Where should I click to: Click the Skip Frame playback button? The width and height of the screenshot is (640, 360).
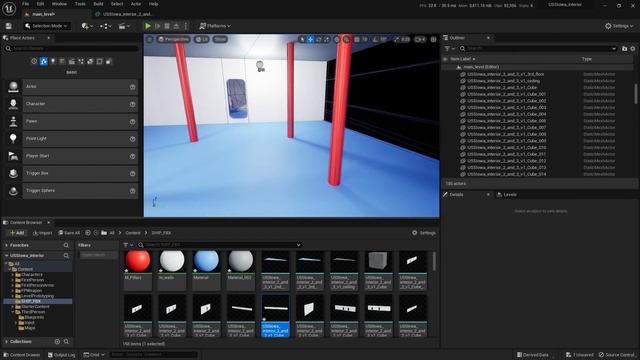pos(158,26)
